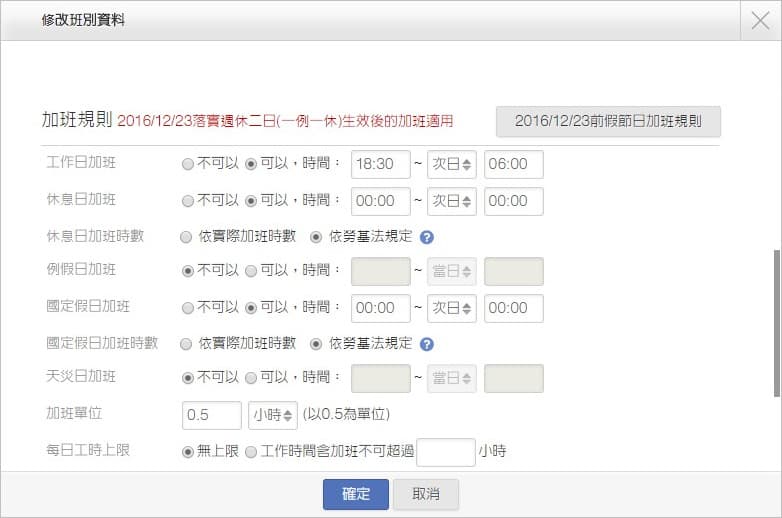
Task: Choose 依實際加班時數 for 國定假日加班時數
Action: (186, 344)
